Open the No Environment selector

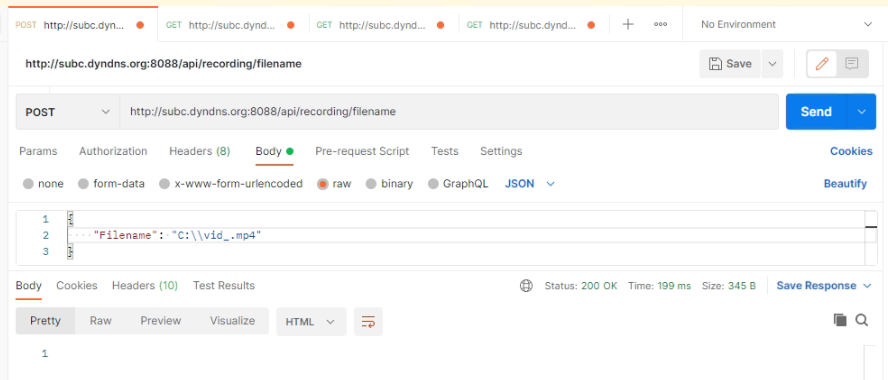pyautogui.click(x=785, y=24)
